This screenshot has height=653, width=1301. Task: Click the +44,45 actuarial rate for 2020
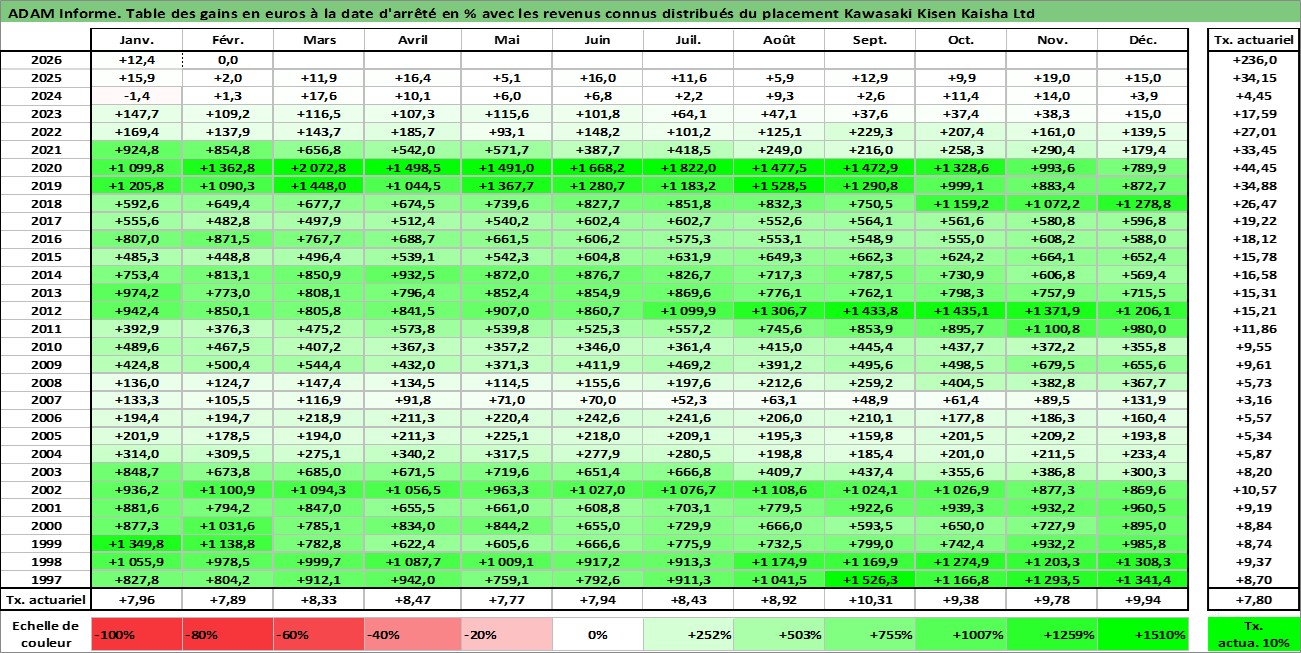pyautogui.click(x=1253, y=167)
